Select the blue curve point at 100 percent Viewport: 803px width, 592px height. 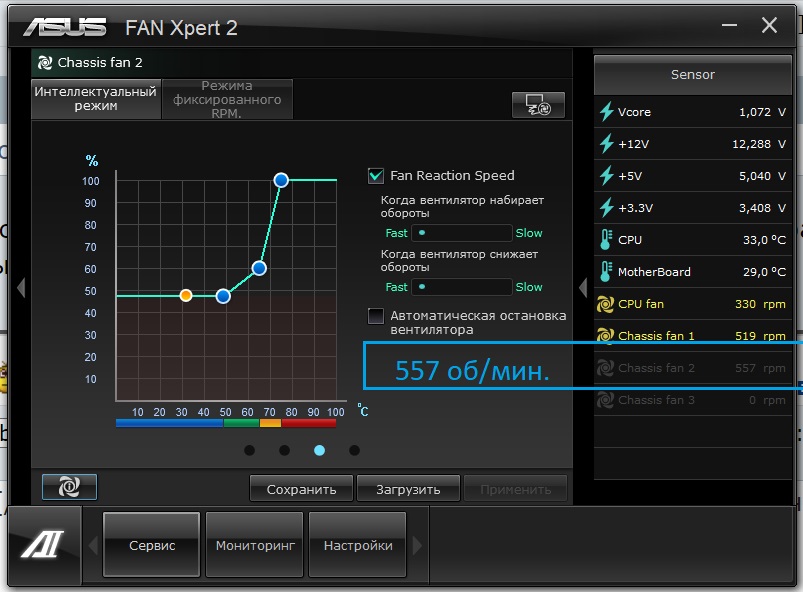pos(281,180)
